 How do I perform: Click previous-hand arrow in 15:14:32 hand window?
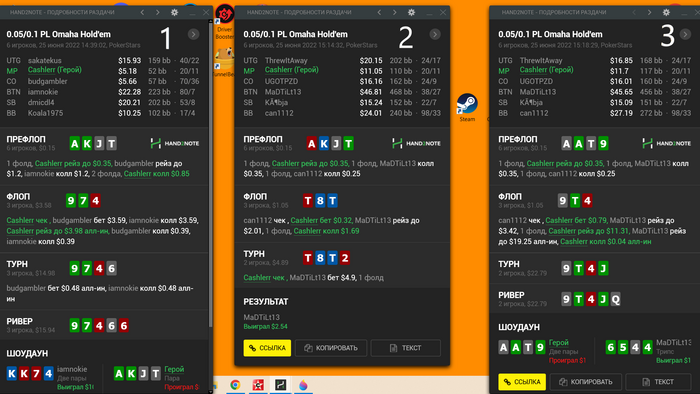coord(379,12)
